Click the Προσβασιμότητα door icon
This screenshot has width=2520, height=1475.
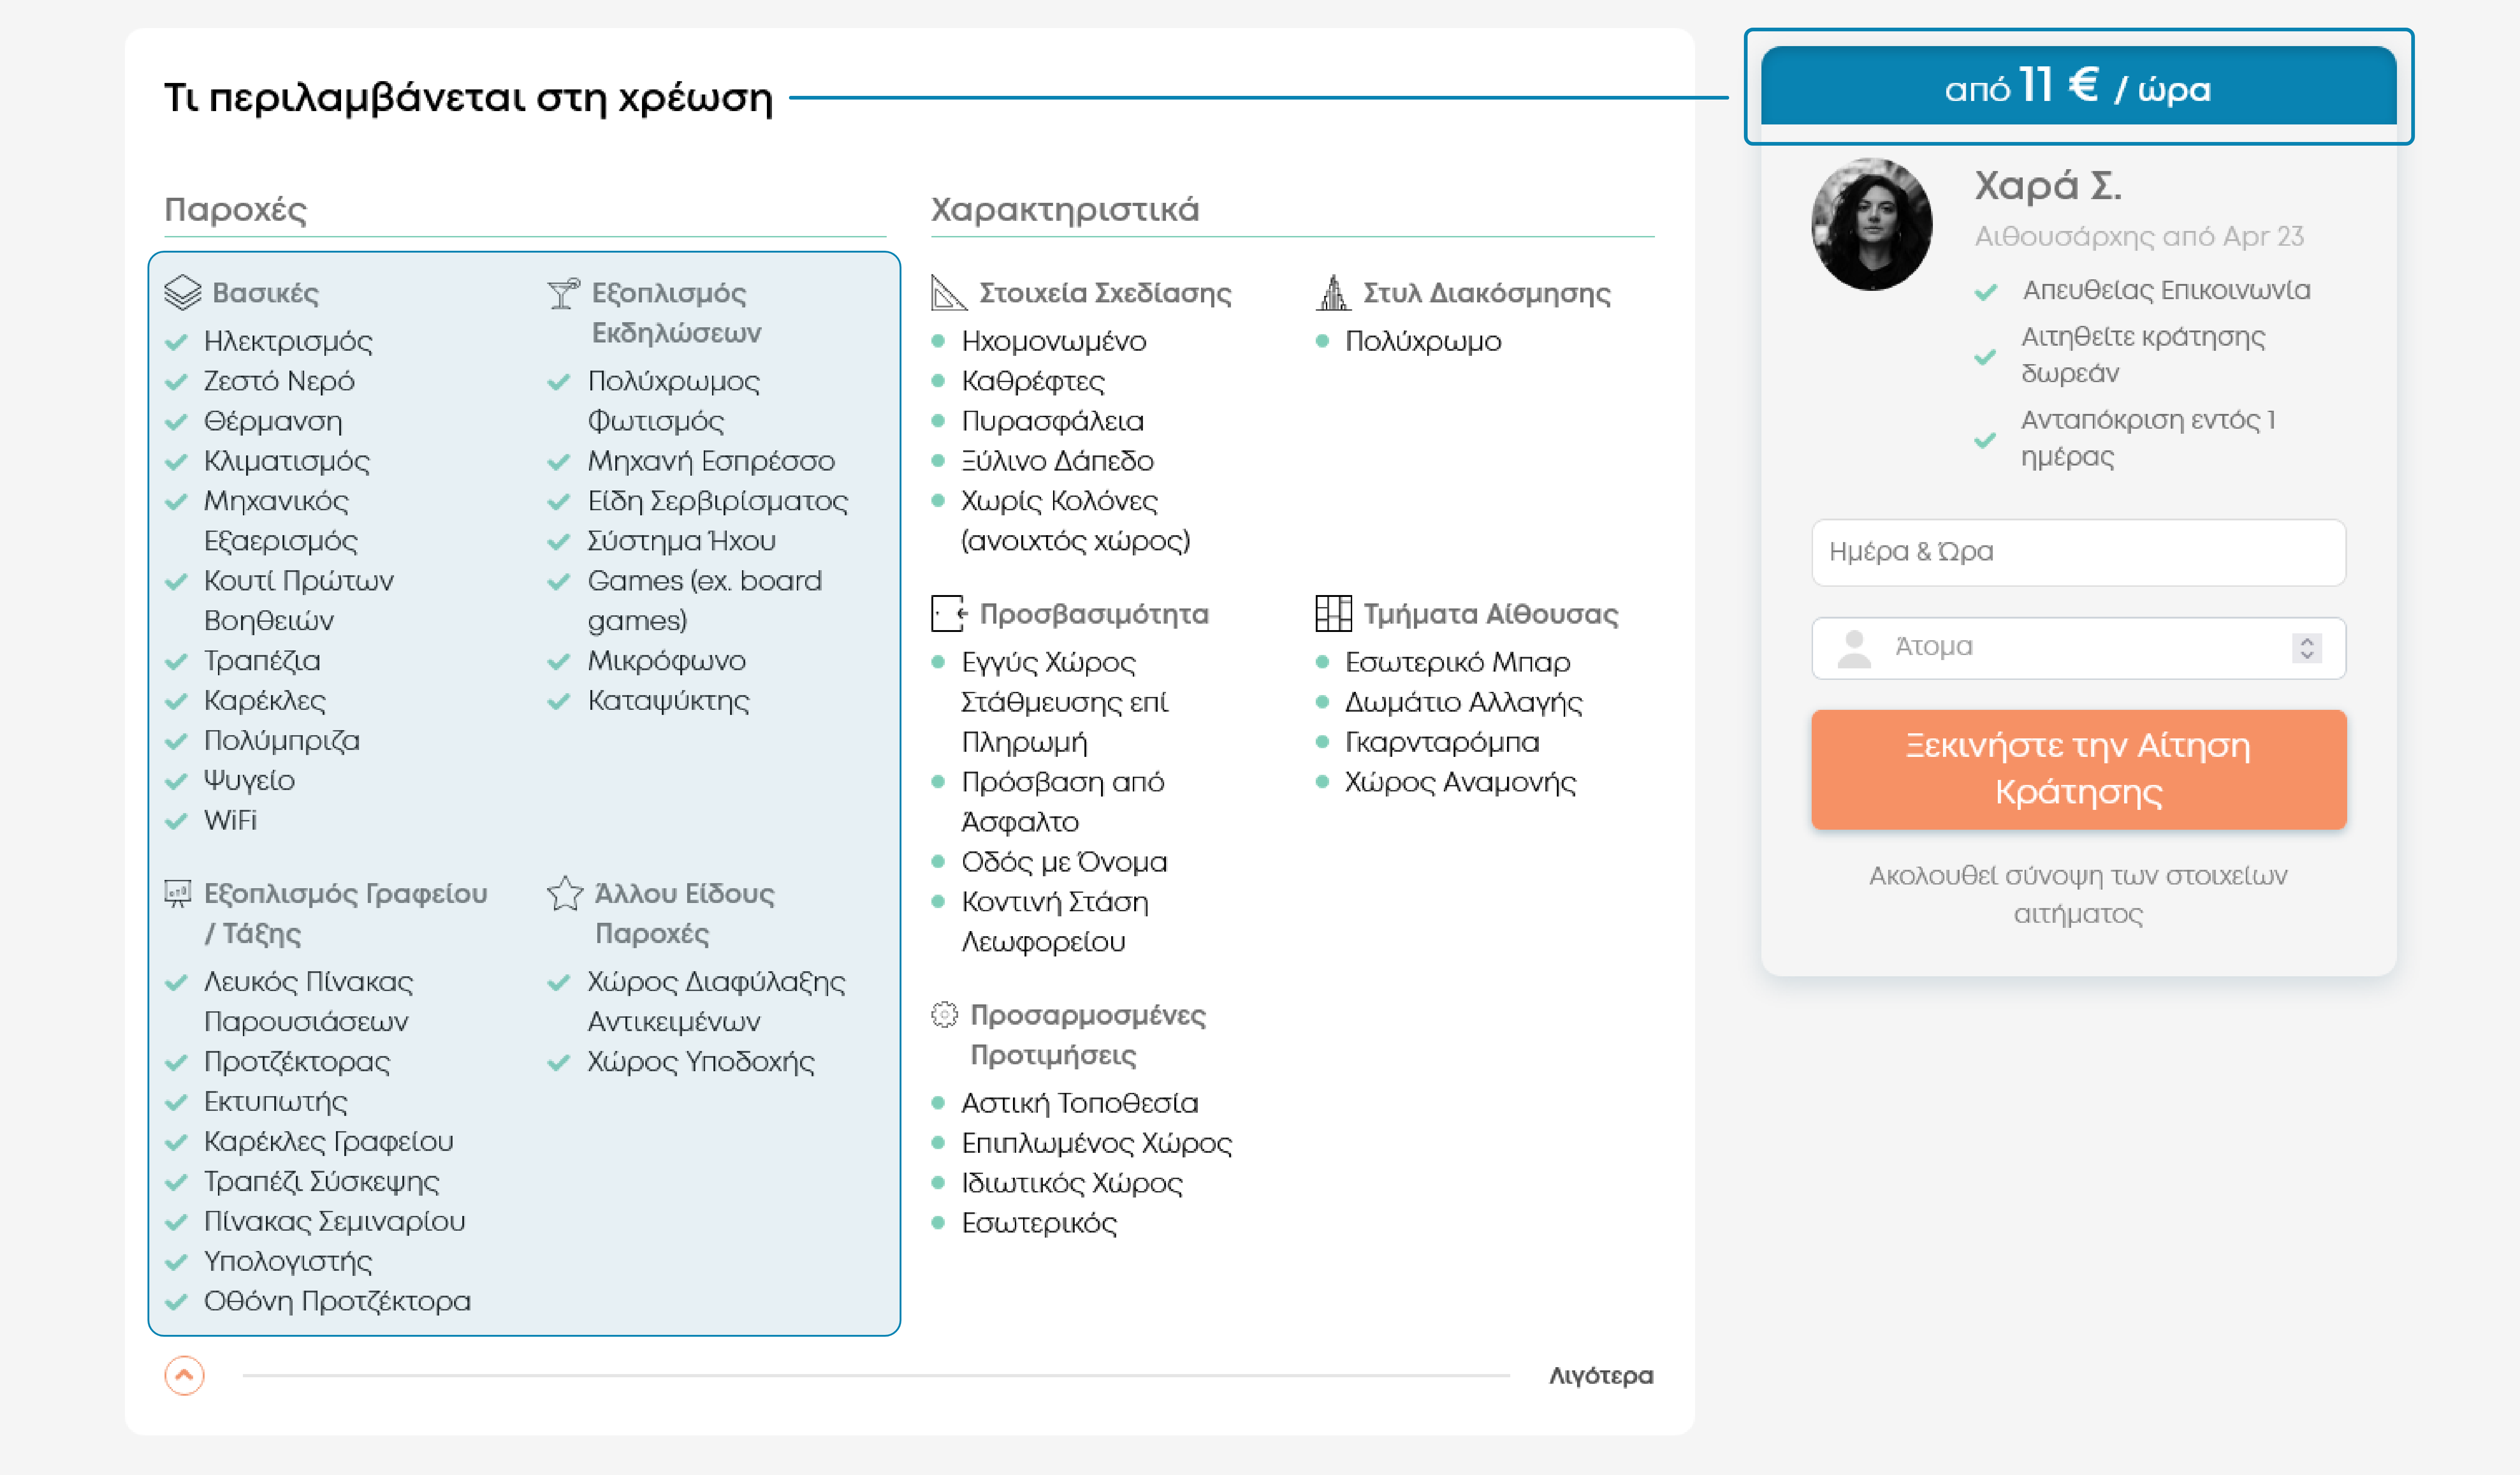(x=948, y=613)
